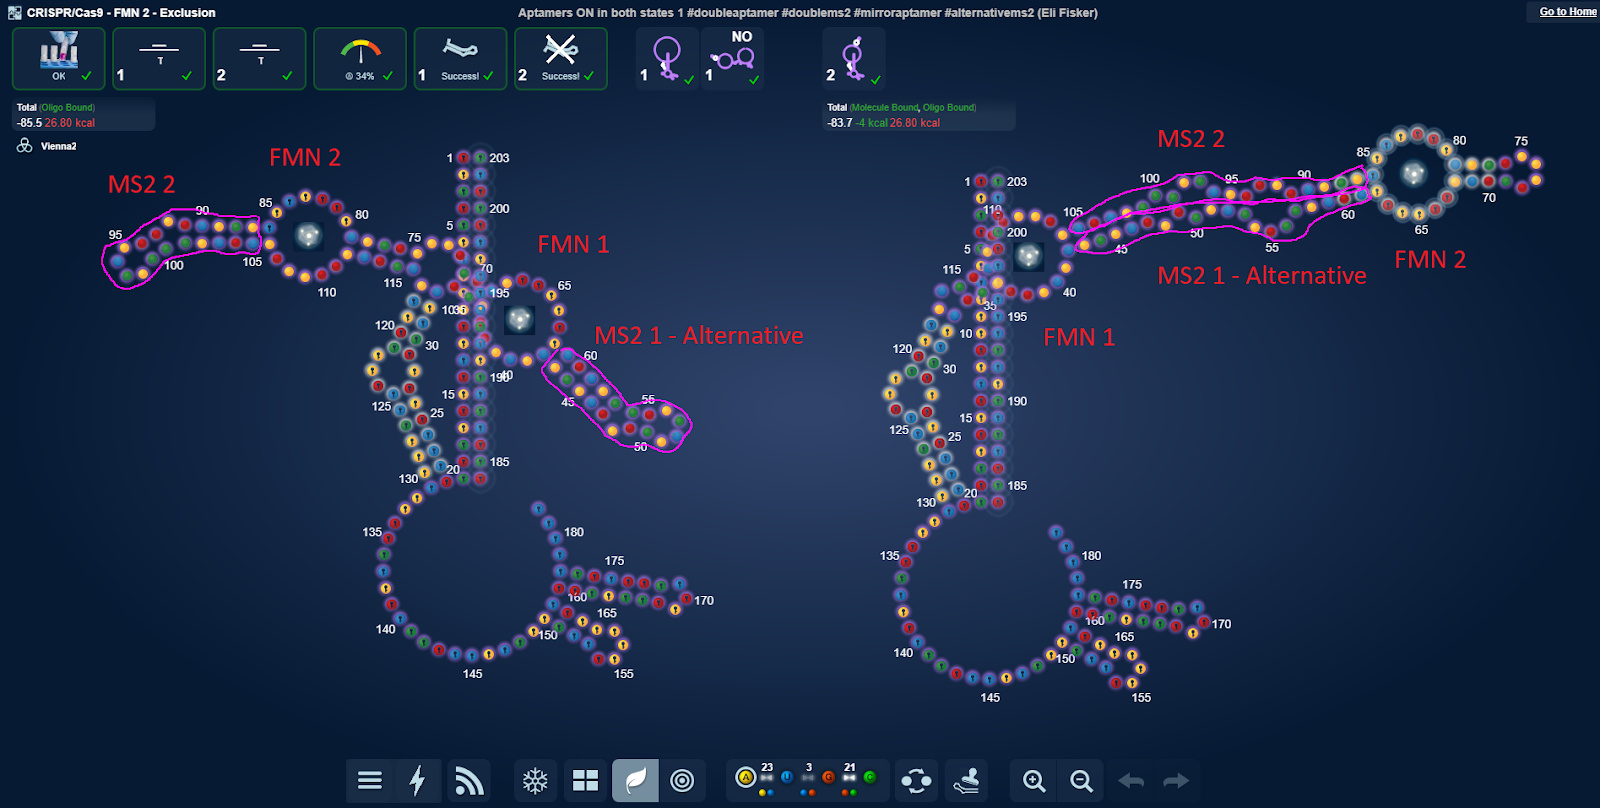Select the CRISPR/Cas9 OK constraint box
This screenshot has width=1600, height=808.
[x=59, y=59]
